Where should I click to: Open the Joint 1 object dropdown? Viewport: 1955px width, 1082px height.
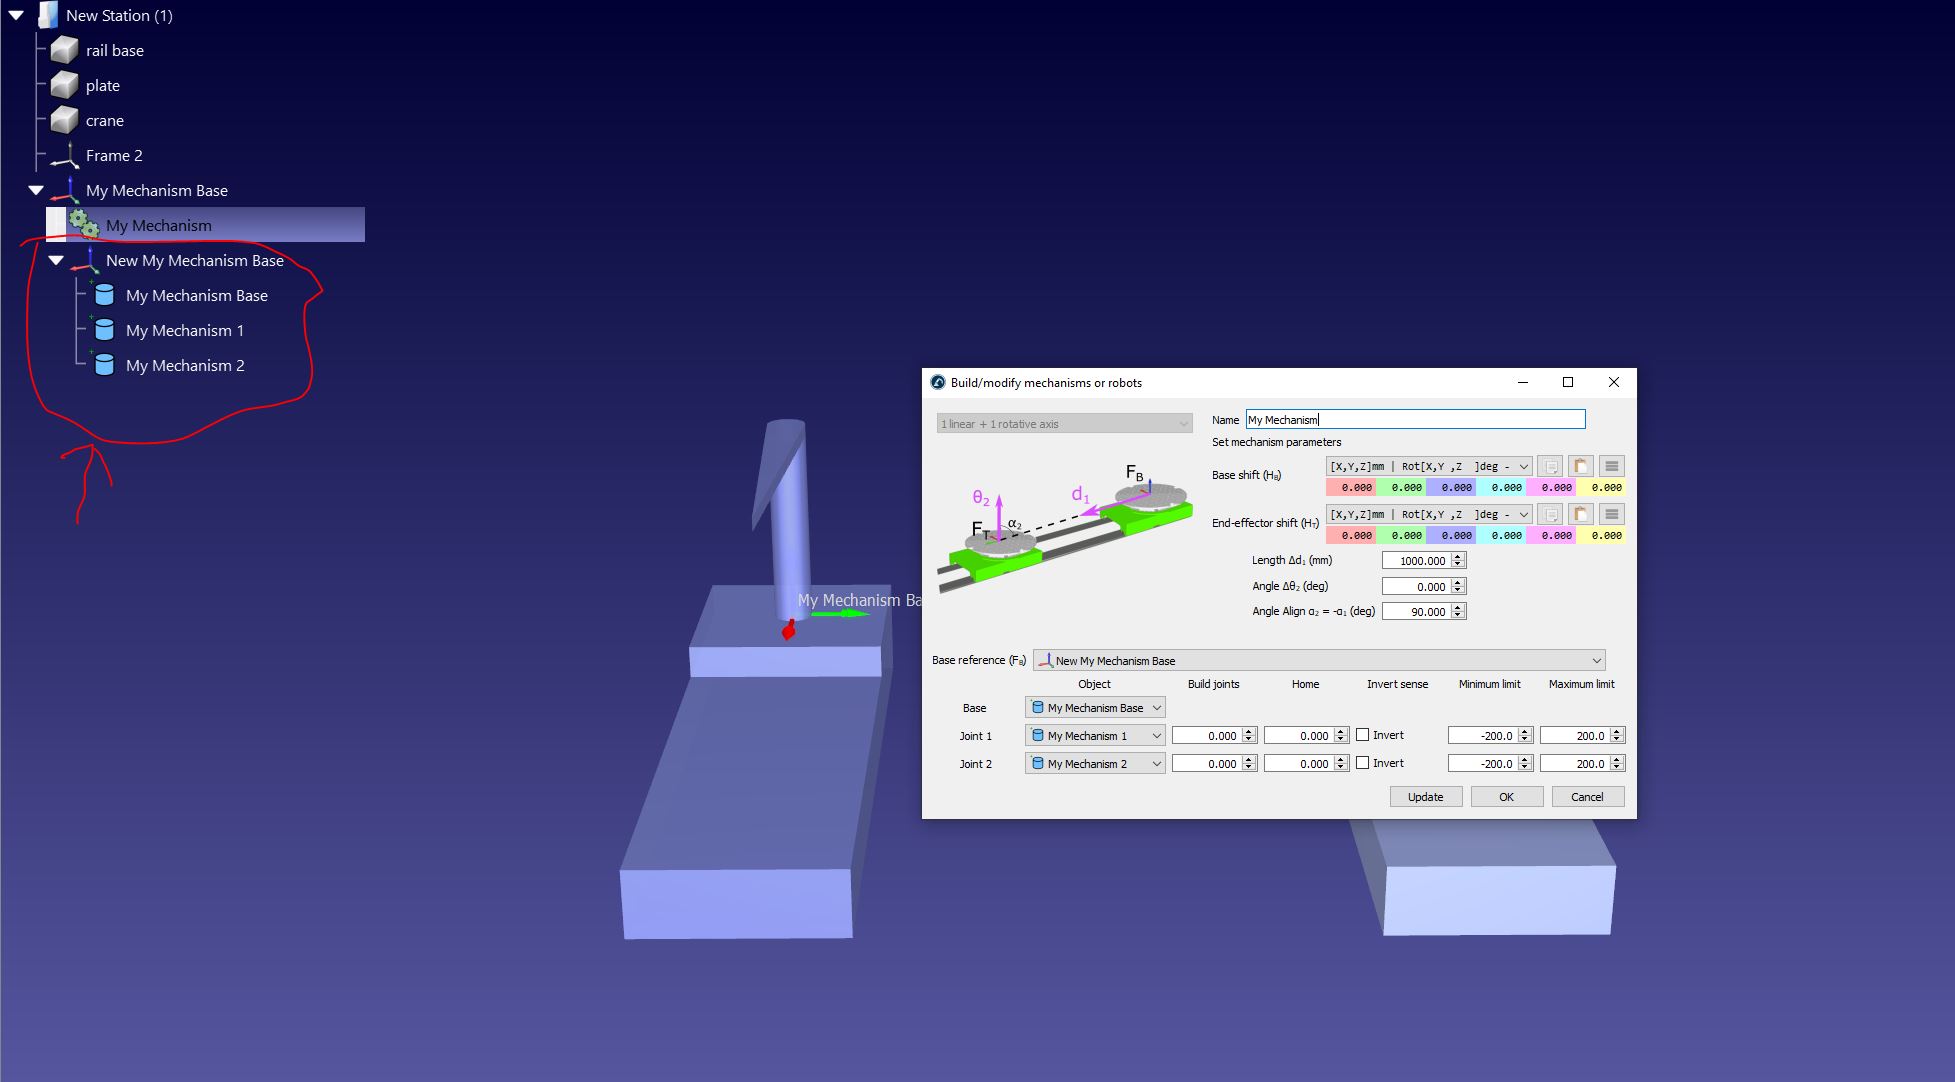coord(1095,736)
